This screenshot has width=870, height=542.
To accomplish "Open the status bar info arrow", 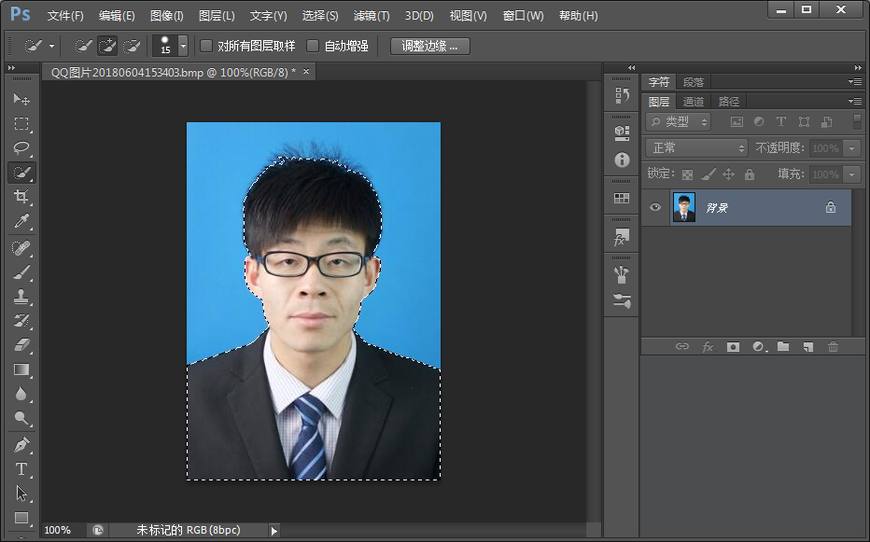I will (x=274, y=530).
